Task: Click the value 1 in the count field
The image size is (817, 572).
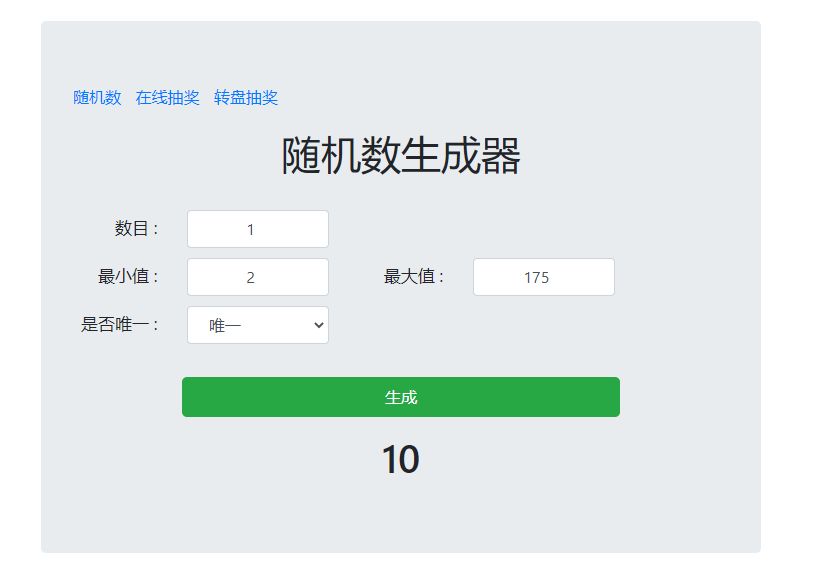Action: pyautogui.click(x=251, y=230)
